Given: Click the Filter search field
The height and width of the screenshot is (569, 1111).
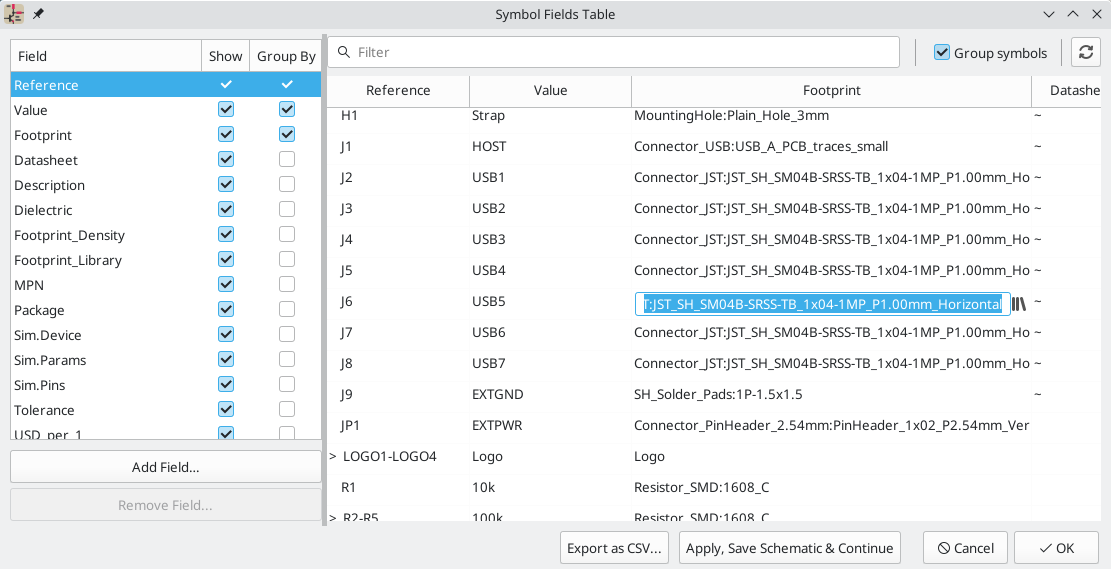Looking at the screenshot, I should [614, 52].
